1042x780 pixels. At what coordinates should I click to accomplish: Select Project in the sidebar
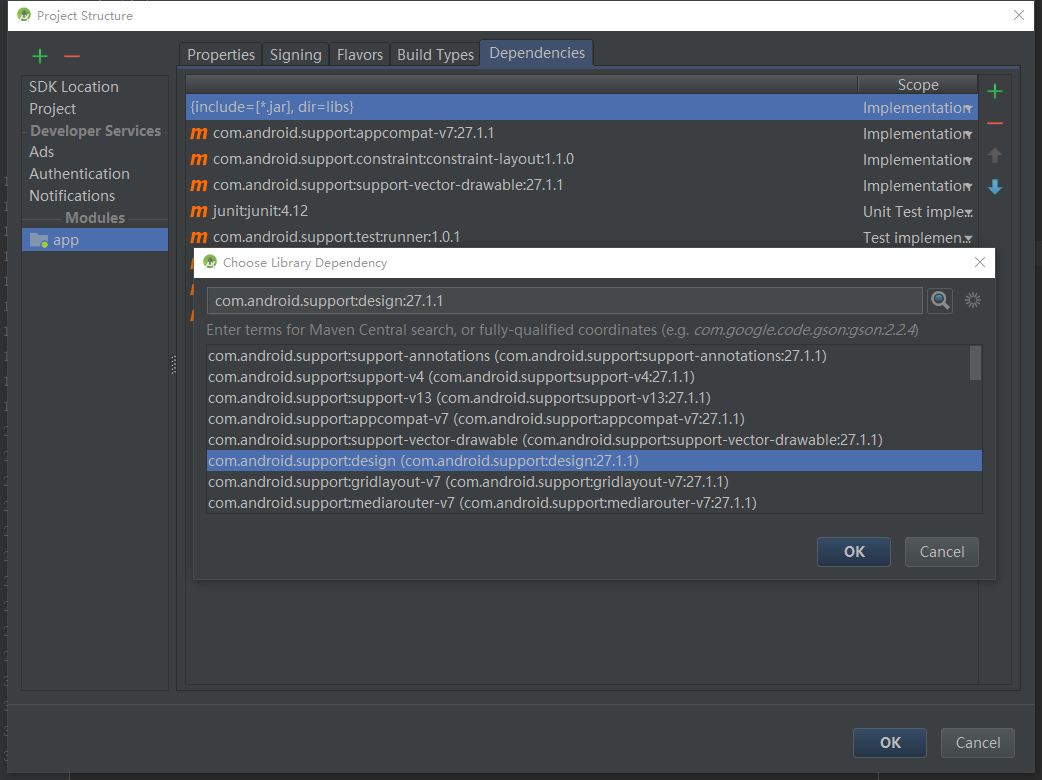(52, 109)
